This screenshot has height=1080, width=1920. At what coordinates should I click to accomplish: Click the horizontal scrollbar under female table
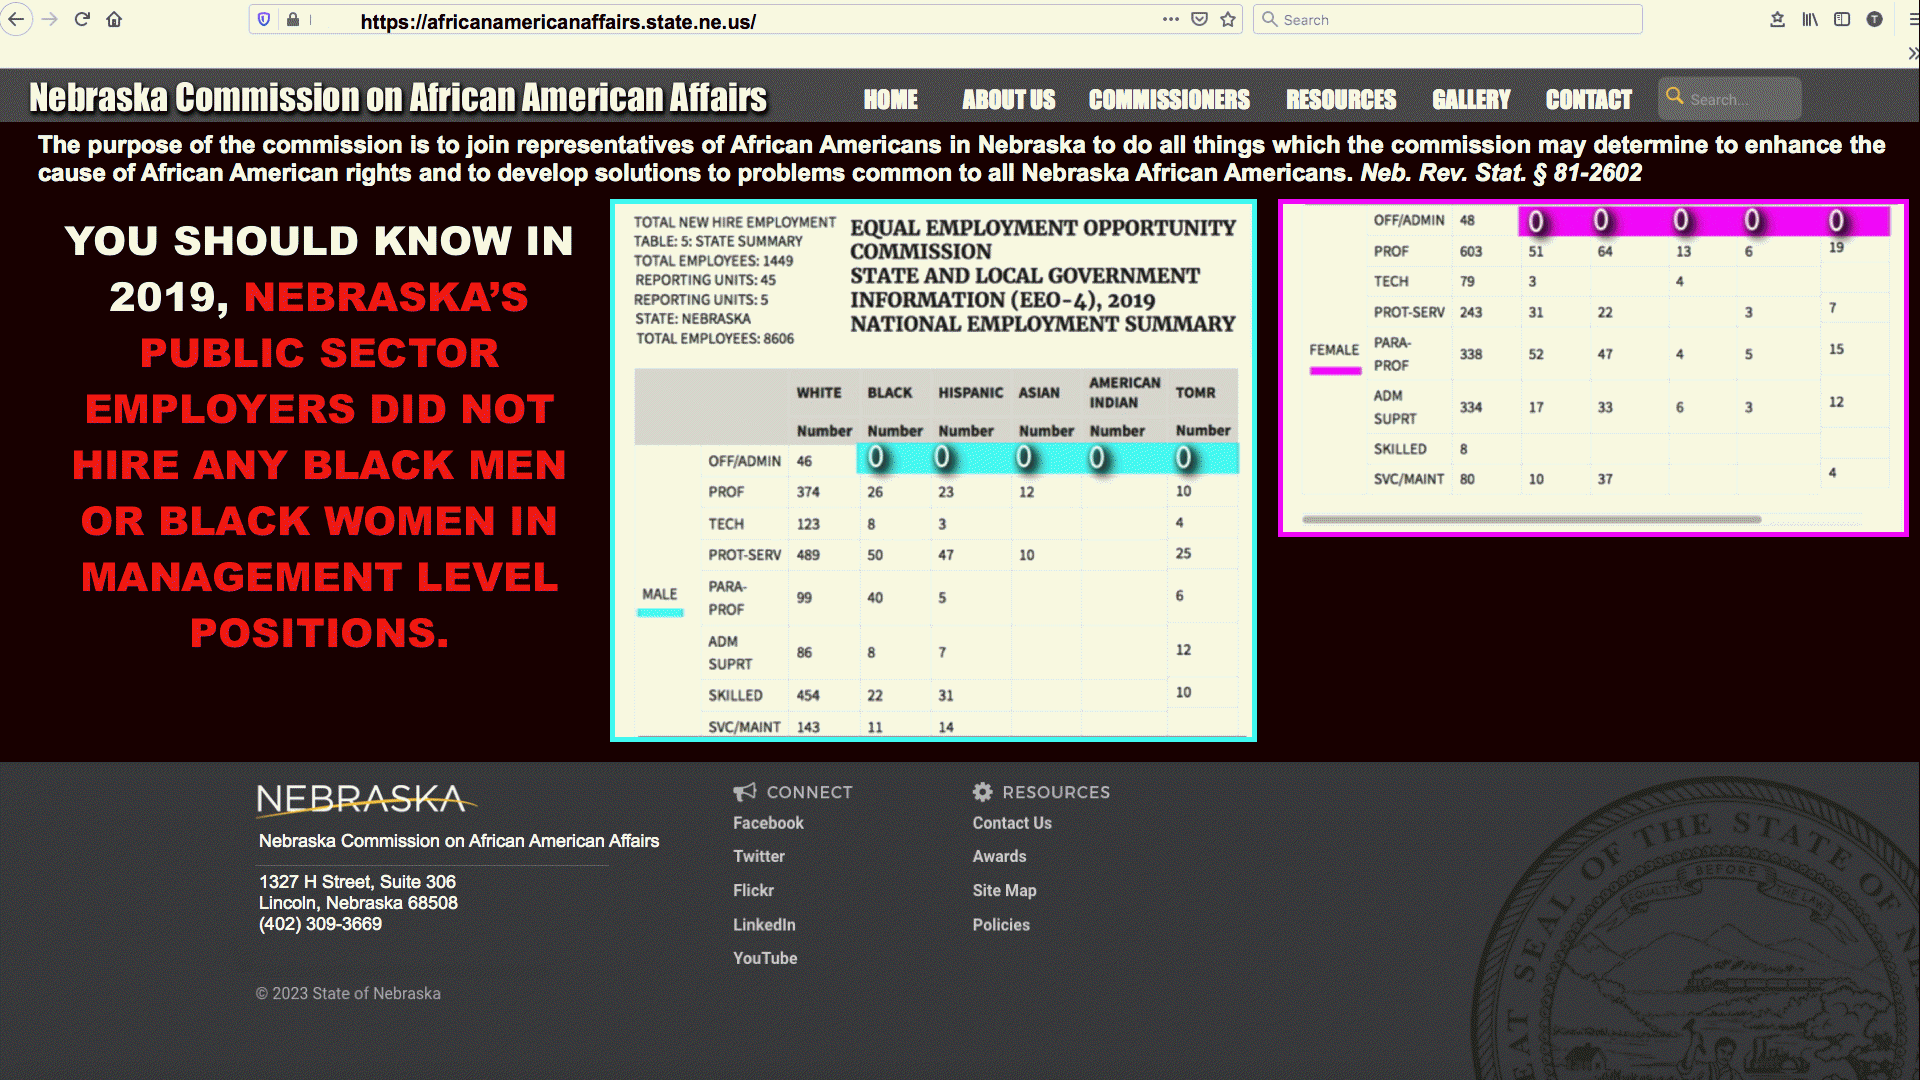point(1531,520)
